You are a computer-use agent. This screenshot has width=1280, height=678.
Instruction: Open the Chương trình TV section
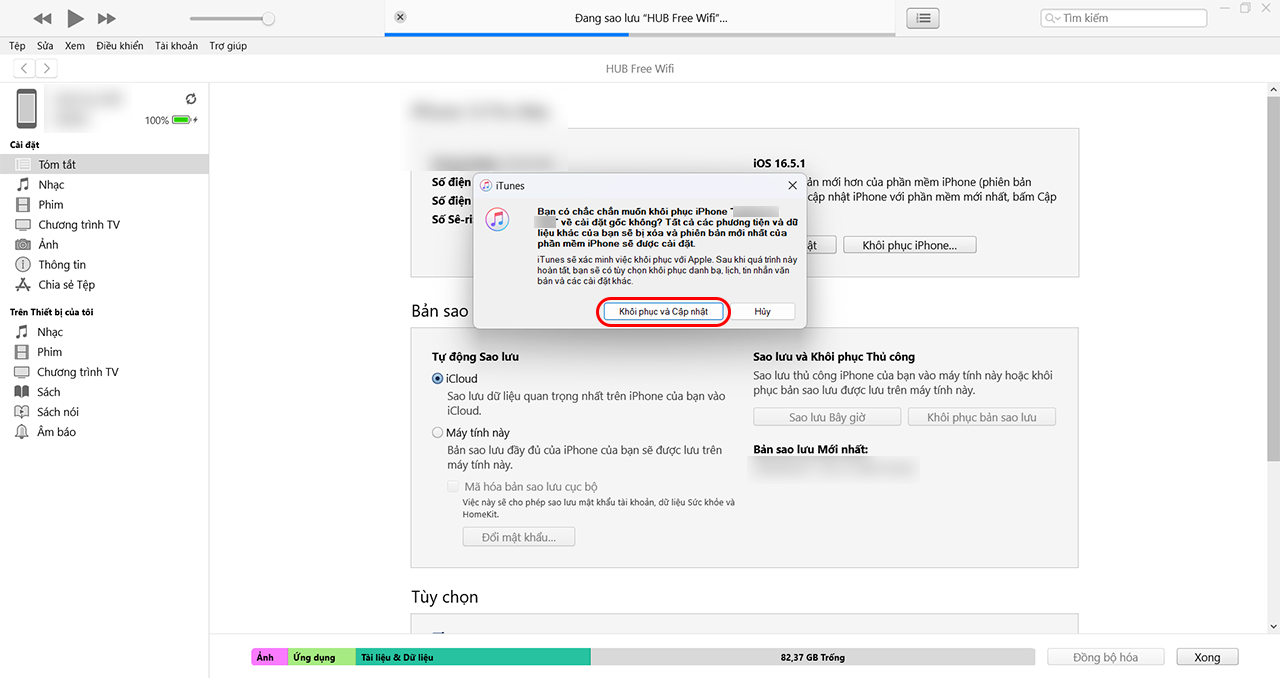(77, 224)
